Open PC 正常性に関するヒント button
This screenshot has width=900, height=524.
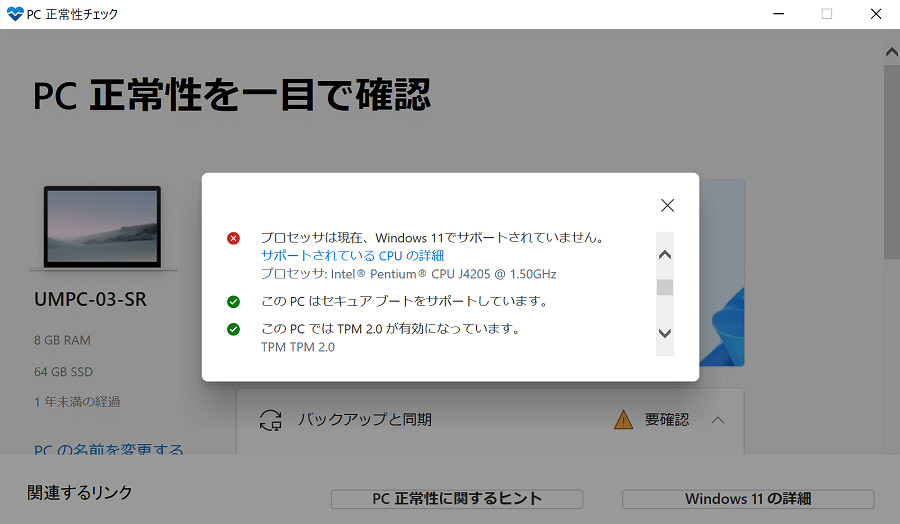[457, 499]
